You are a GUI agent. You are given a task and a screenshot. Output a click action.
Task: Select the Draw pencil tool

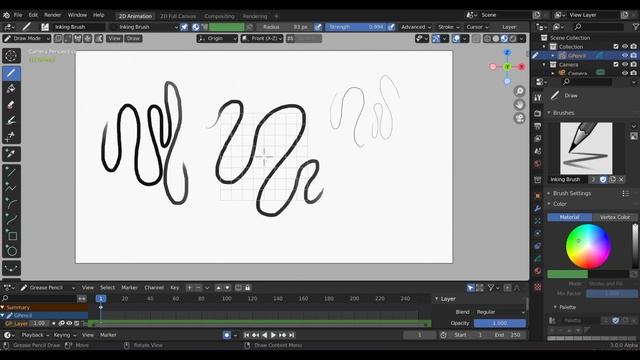point(11,73)
